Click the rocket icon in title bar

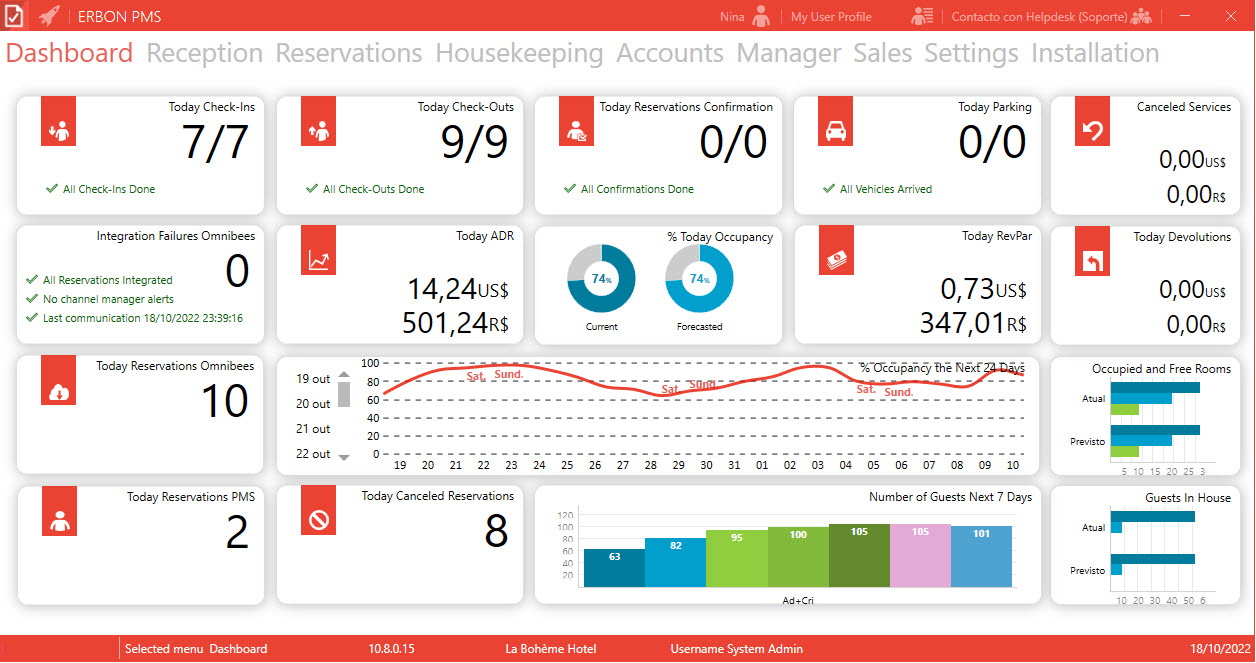[49, 16]
